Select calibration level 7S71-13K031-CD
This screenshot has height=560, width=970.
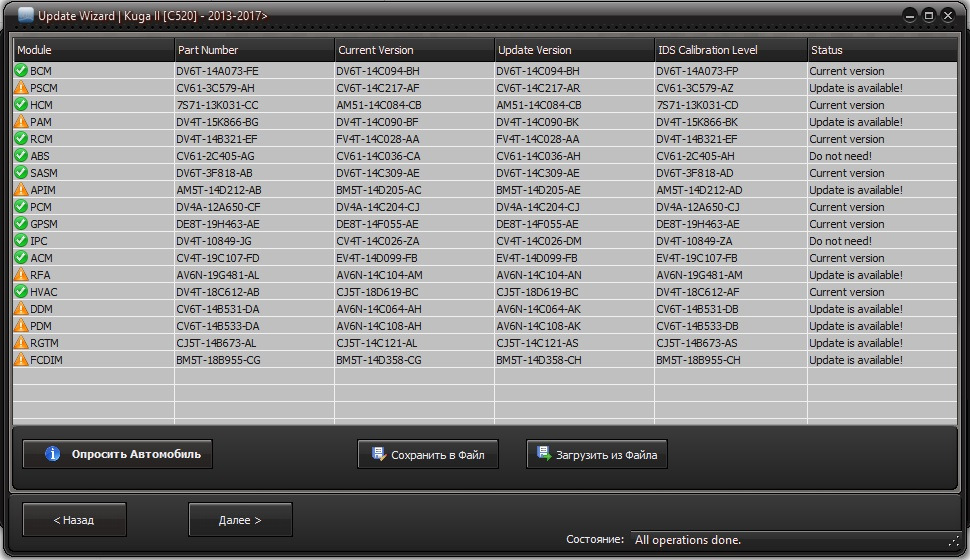click(697, 105)
